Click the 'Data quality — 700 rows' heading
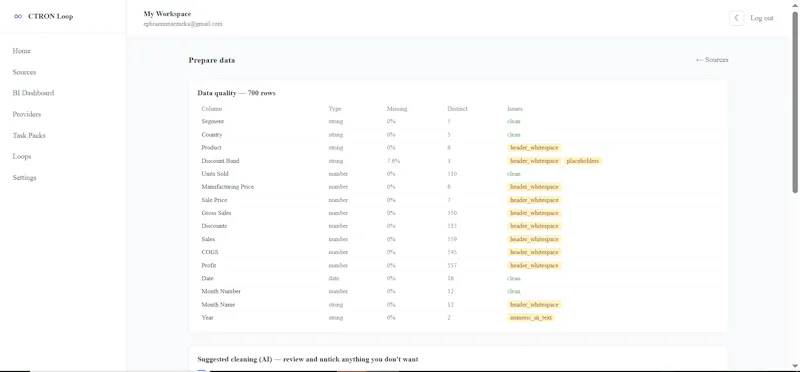This screenshot has height=372, width=800. pyautogui.click(x=236, y=93)
